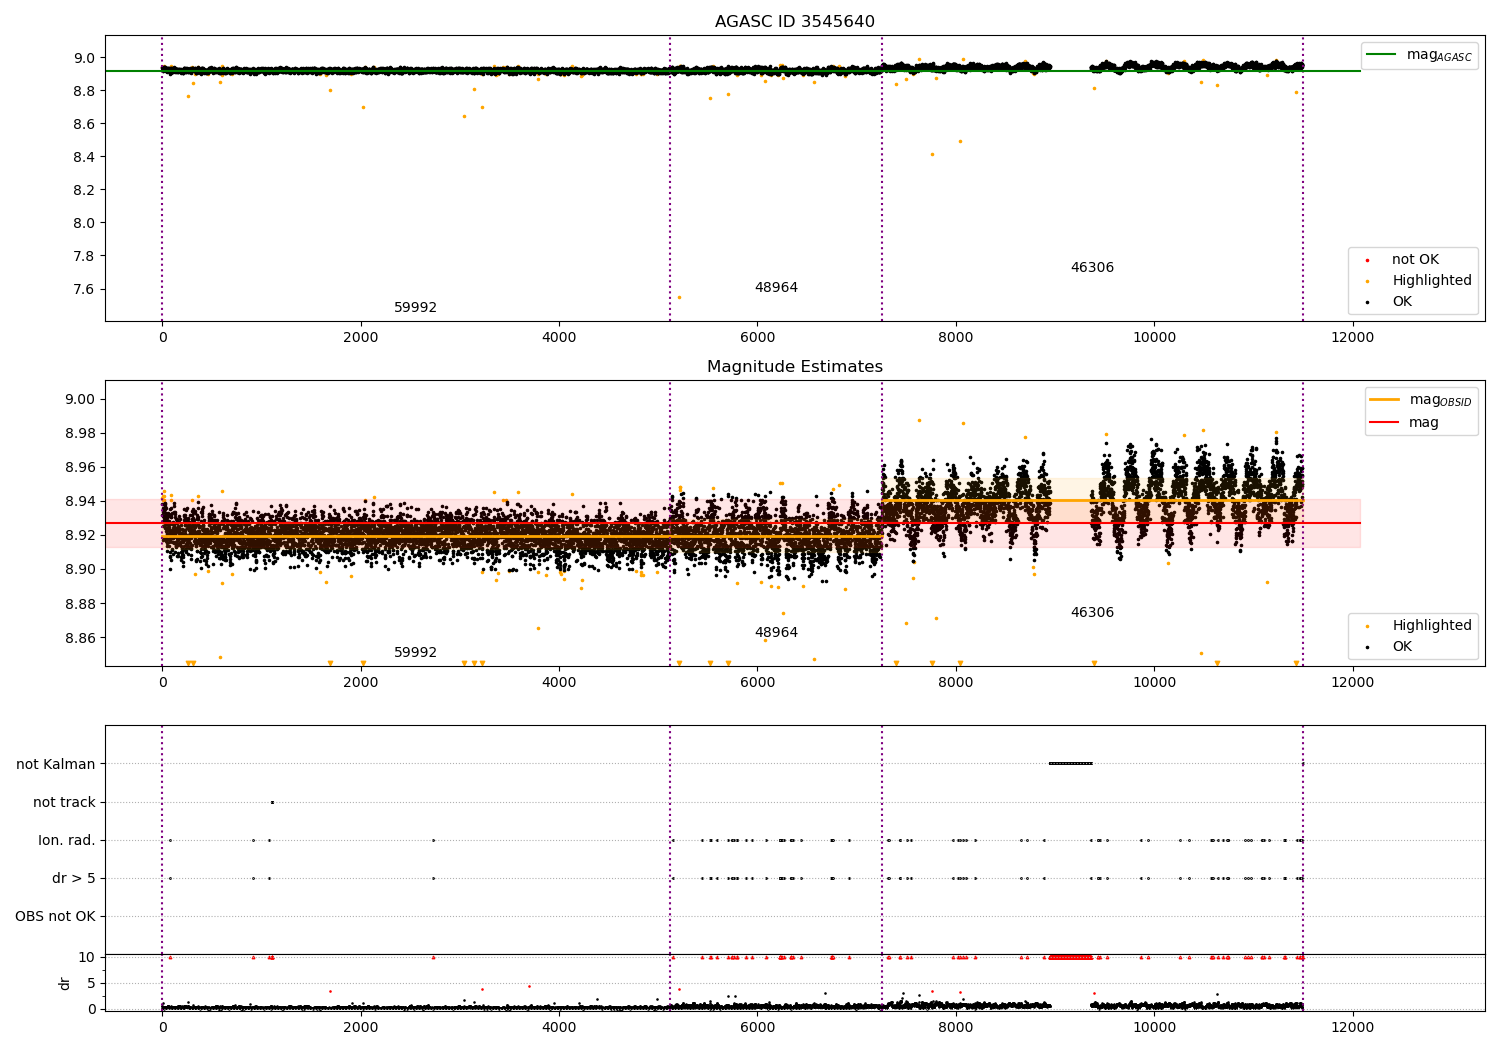Click the 'Ion. rad.' row label
Image resolution: width=1500 pixels, height=1050 pixels.
pos(67,841)
